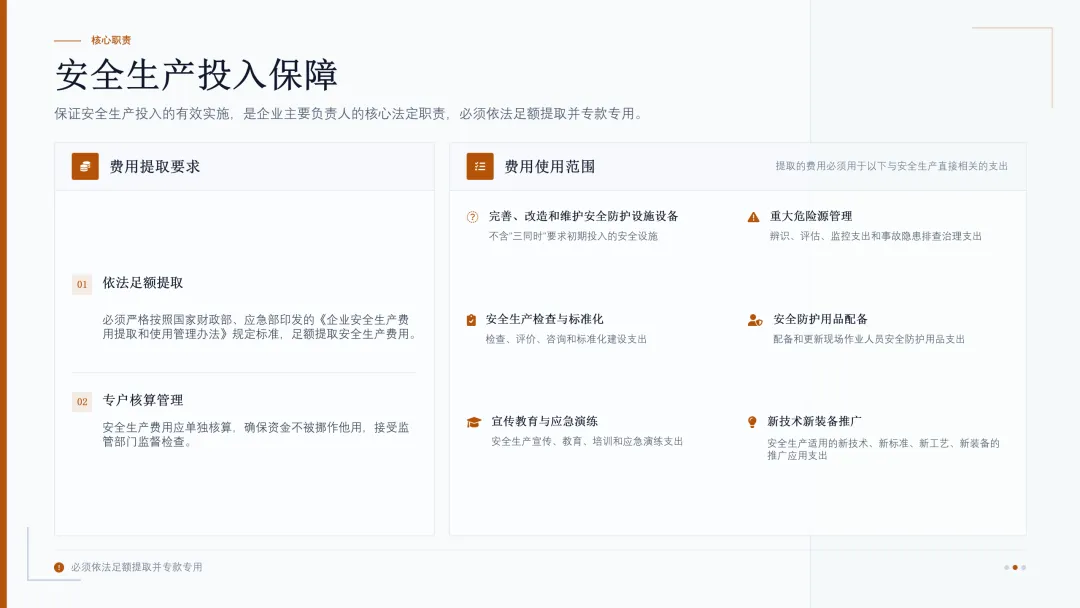Screen dimensions: 1080x608
Task: Click the 核心职责 section label
Action: [x=111, y=40]
